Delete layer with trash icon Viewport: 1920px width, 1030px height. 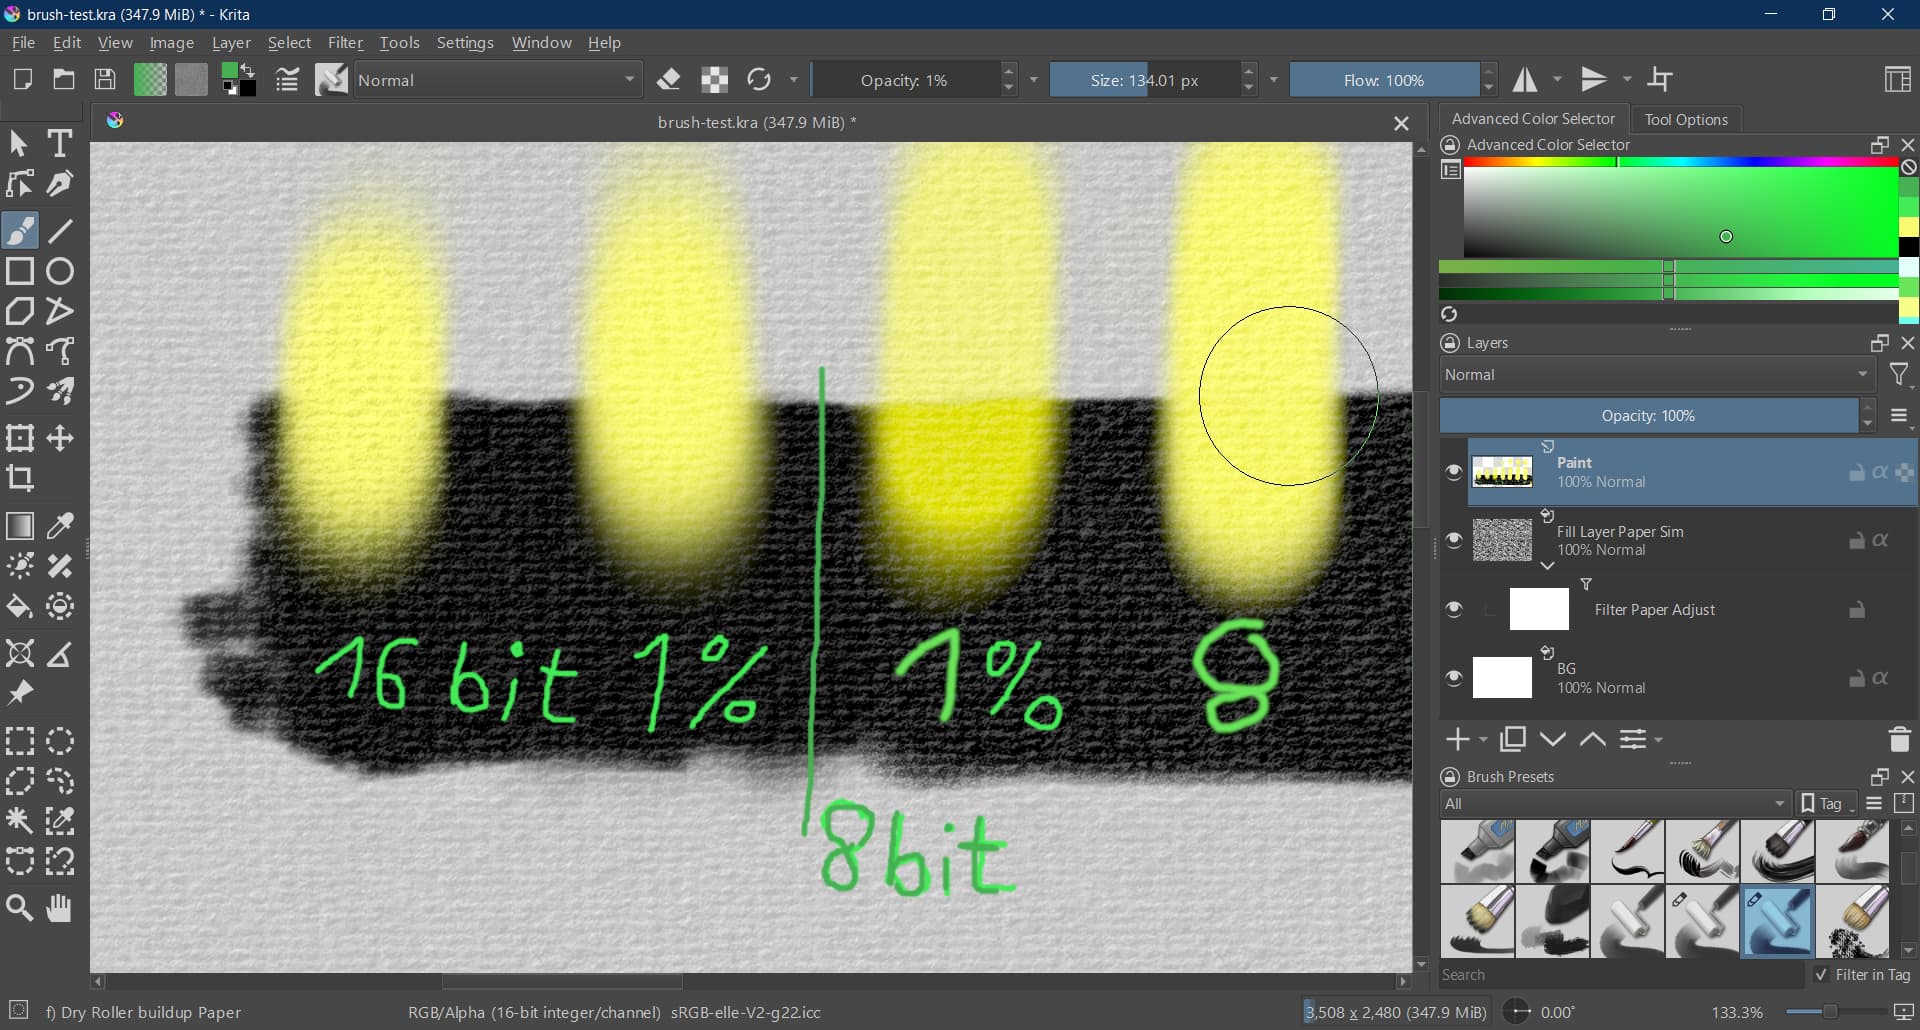(x=1899, y=740)
